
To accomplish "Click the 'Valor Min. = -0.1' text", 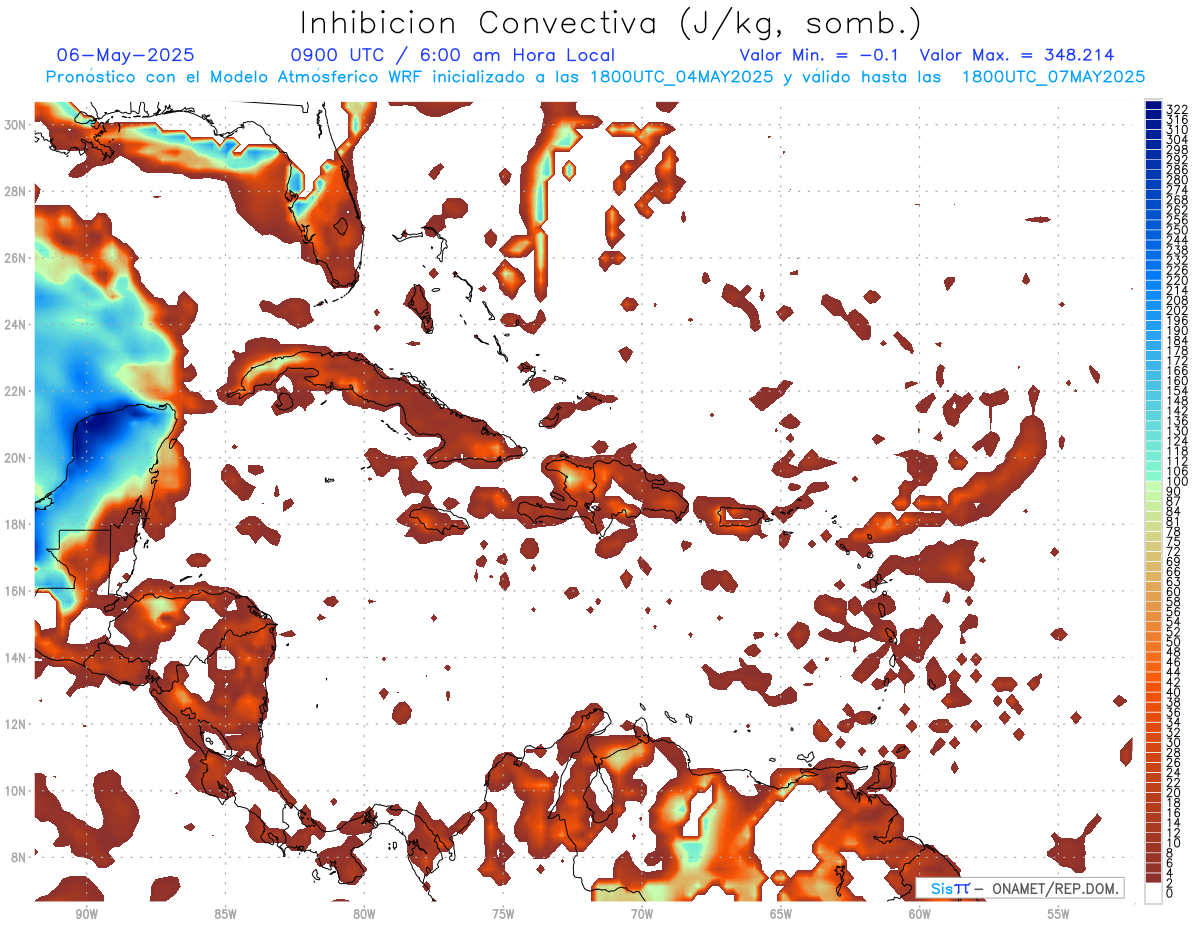I will 819,55.
